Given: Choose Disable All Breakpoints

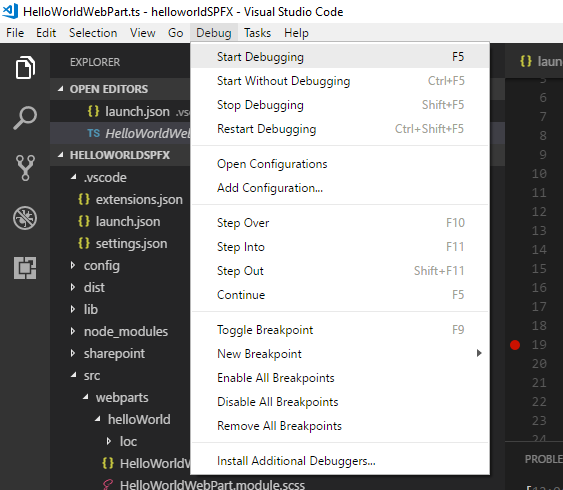Looking at the screenshot, I should coord(340,402).
